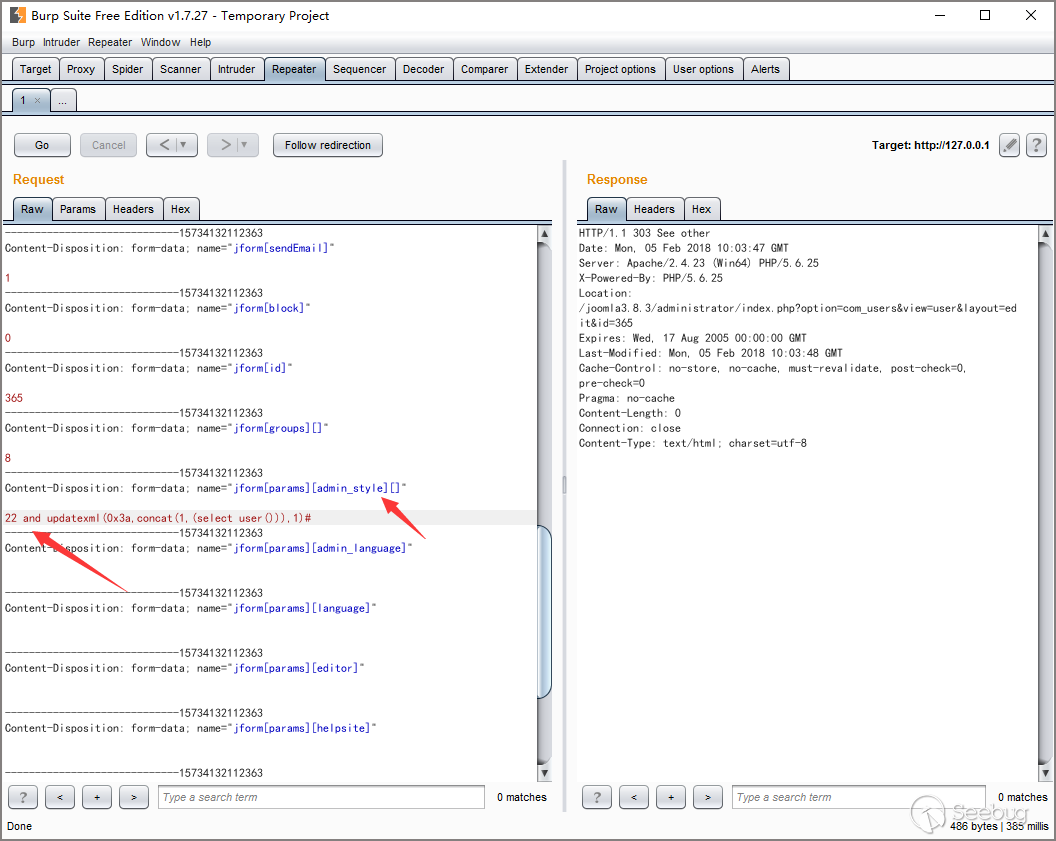Image resolution: width=1056 pixels, height=841 pixels.
Task: Switch to the Request Hex tab
Action: [180, 209]
